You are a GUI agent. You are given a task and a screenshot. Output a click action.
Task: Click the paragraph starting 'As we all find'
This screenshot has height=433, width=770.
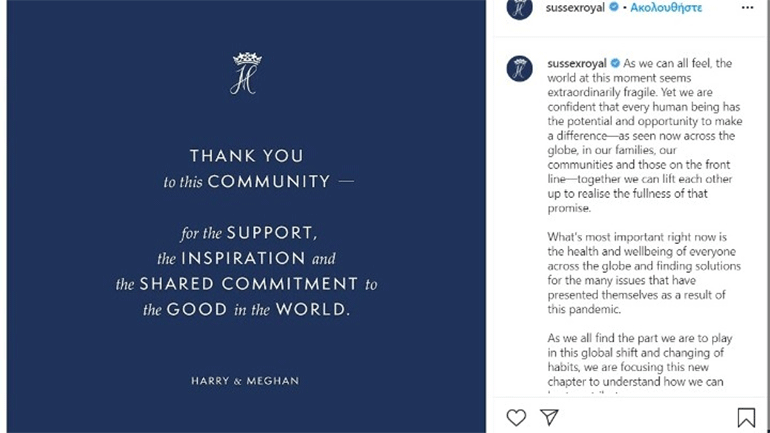click(x=641, y=367)
